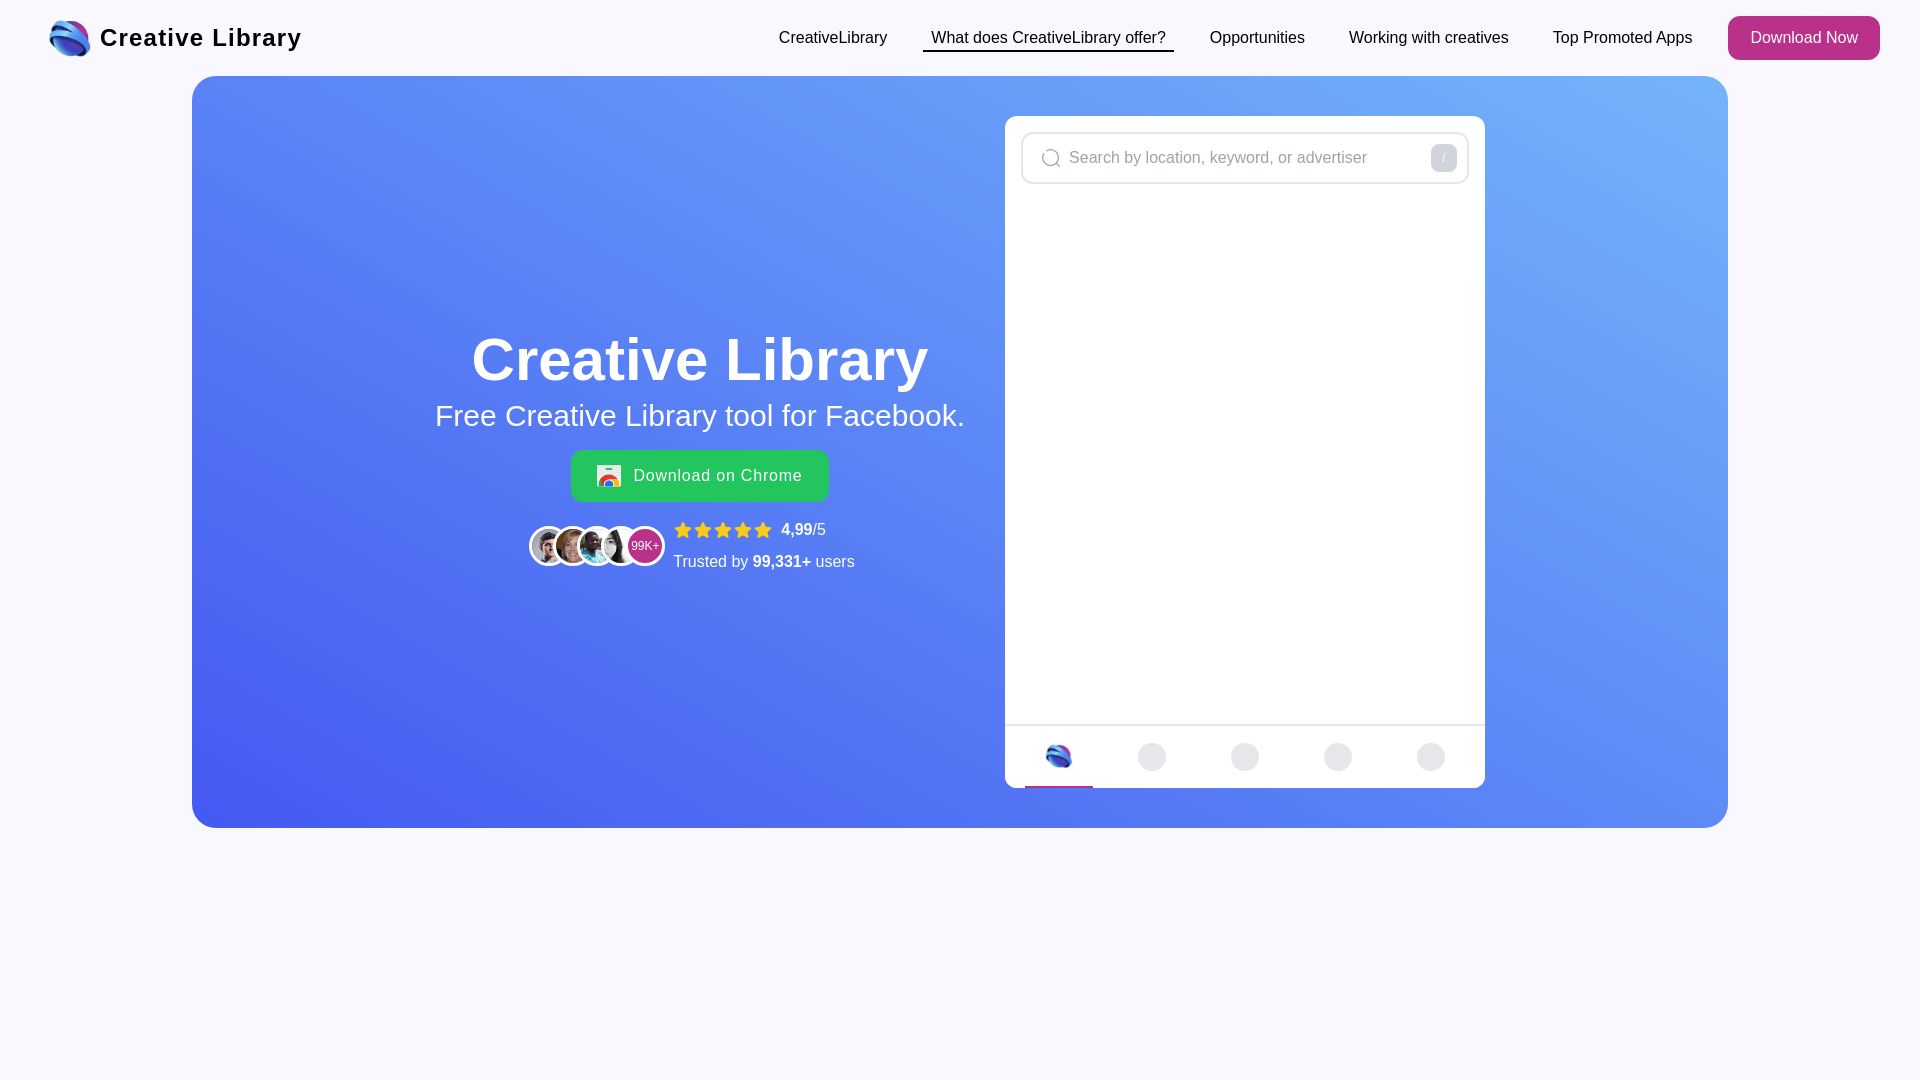Select the third gray circle tab
Screen dimensions: 1920x1080
coord(1244,757)
